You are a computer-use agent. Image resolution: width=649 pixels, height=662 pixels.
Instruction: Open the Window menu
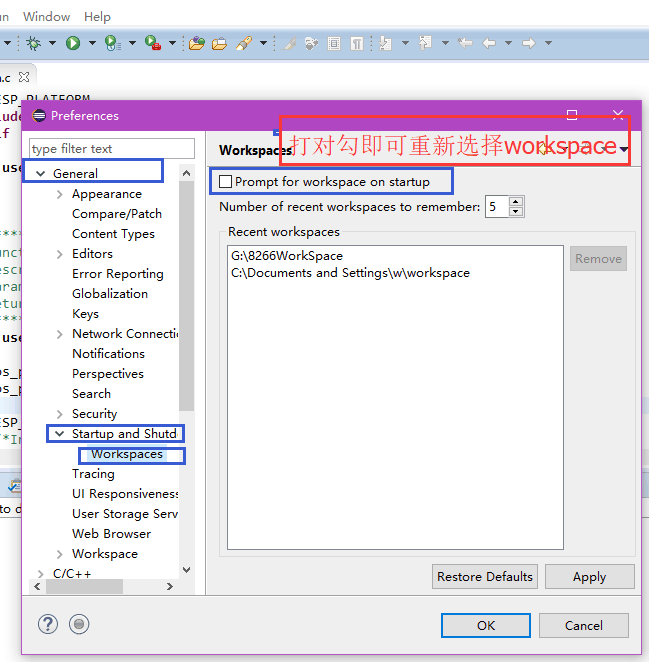(x=46, y=16)
